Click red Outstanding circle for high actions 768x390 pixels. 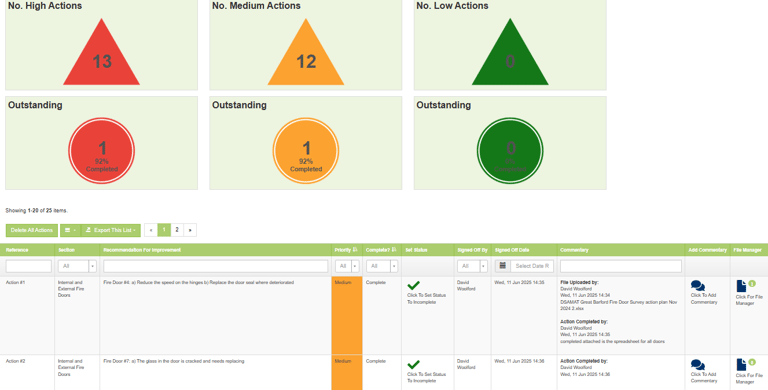[x=101, y=151]
